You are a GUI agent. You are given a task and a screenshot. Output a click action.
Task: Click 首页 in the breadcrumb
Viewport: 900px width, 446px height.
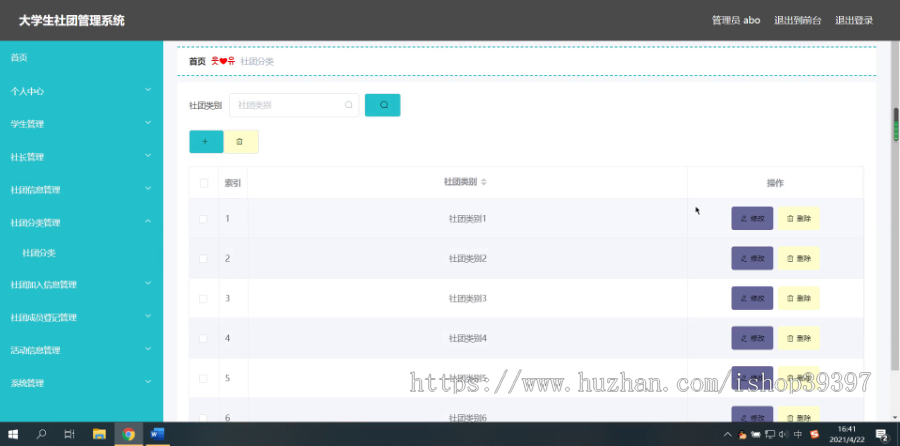pos(197,61)
